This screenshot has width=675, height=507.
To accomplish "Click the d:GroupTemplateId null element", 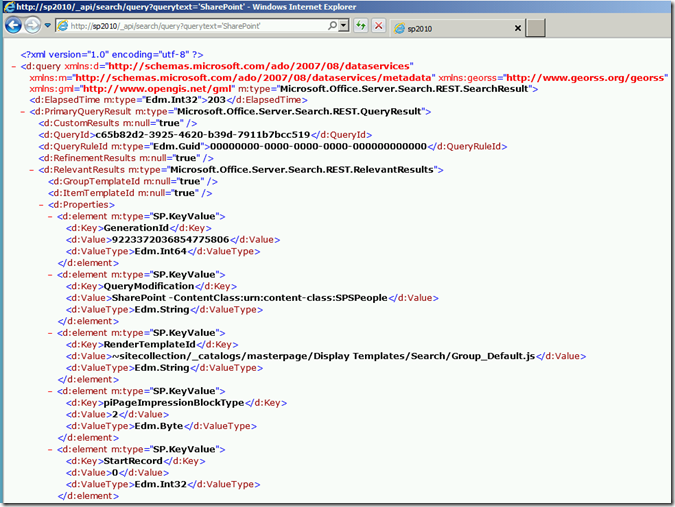I will (x=133, y=182).
